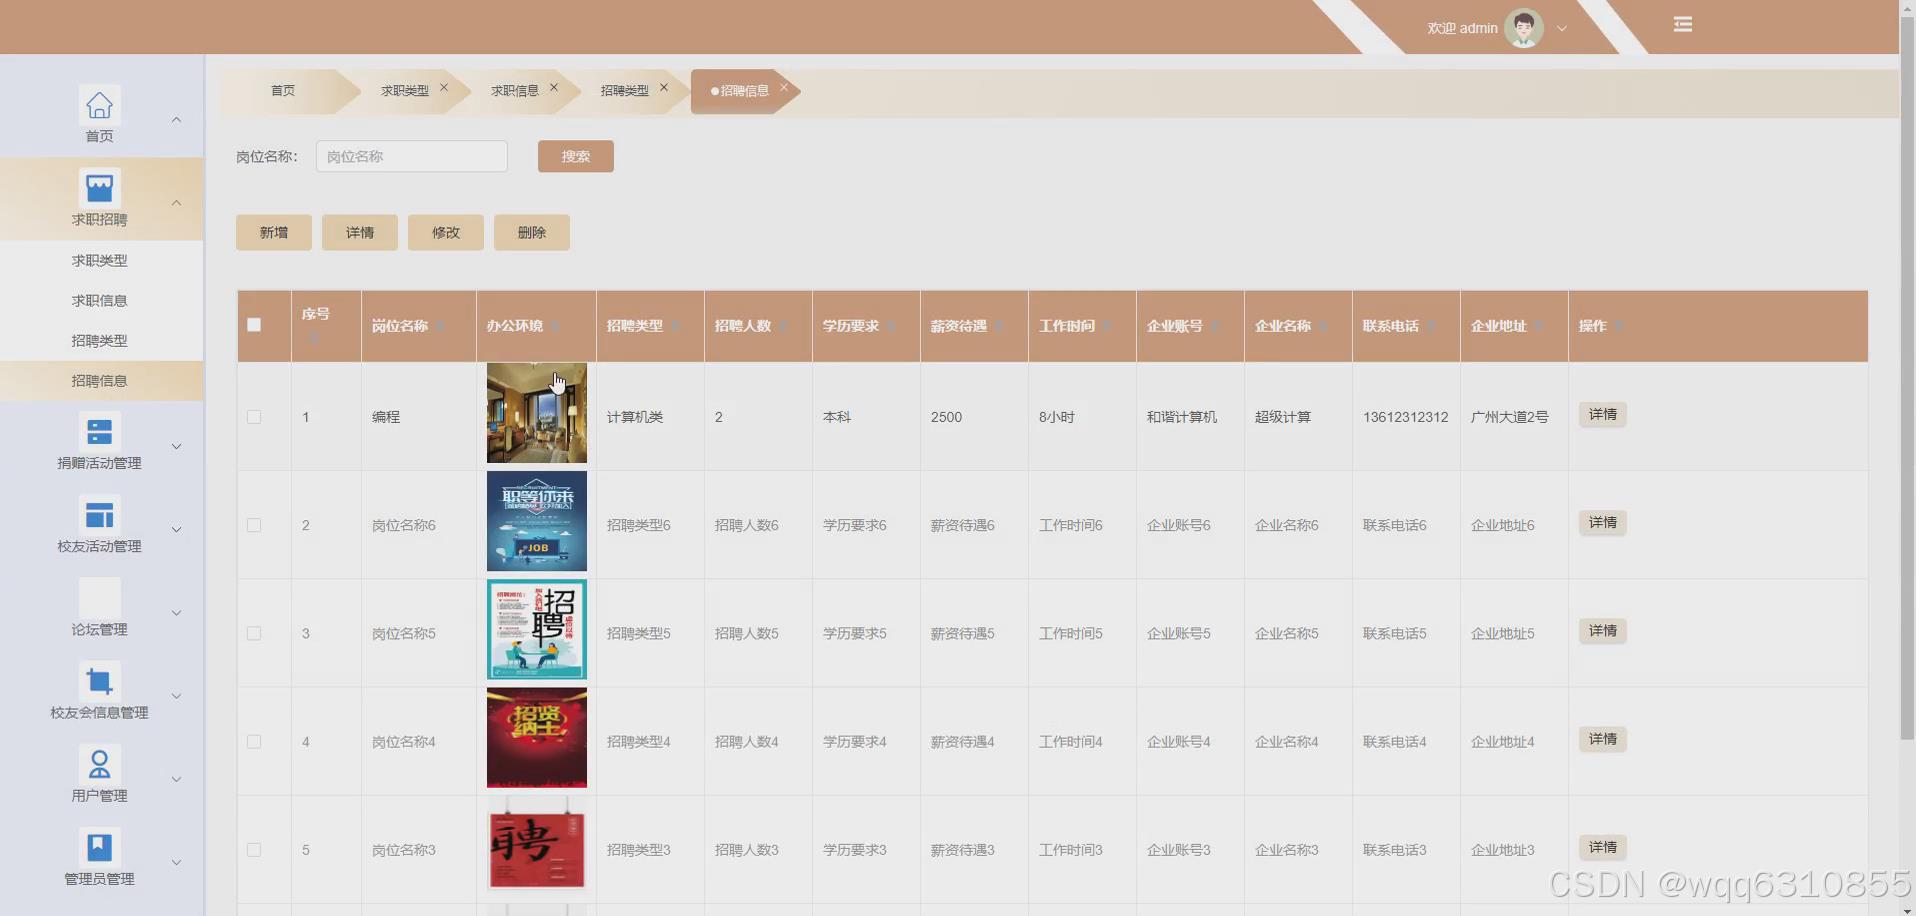
Task: Open the dropdown arrow next to admin avatar
Action: pos(1562,29)
